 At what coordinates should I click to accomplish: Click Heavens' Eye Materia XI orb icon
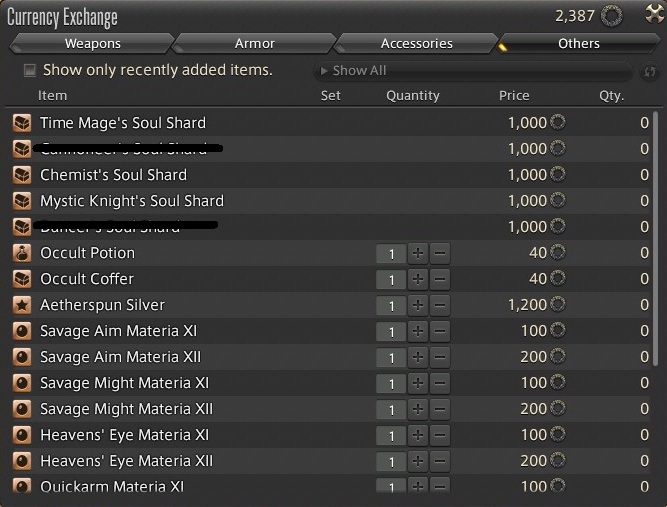22,435
